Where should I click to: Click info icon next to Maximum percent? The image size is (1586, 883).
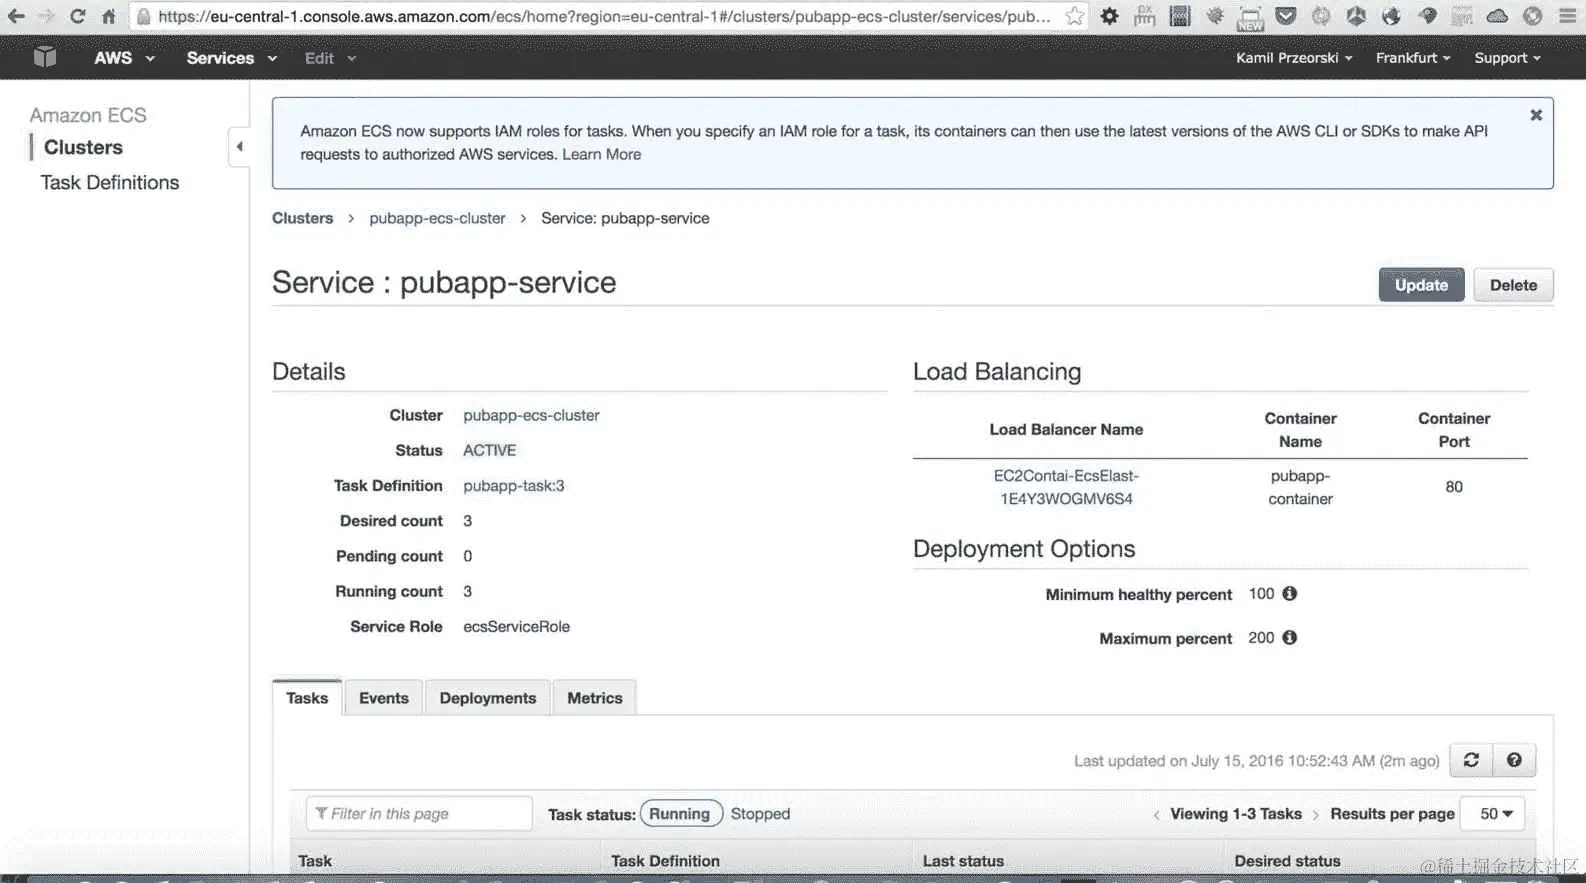1290,637
